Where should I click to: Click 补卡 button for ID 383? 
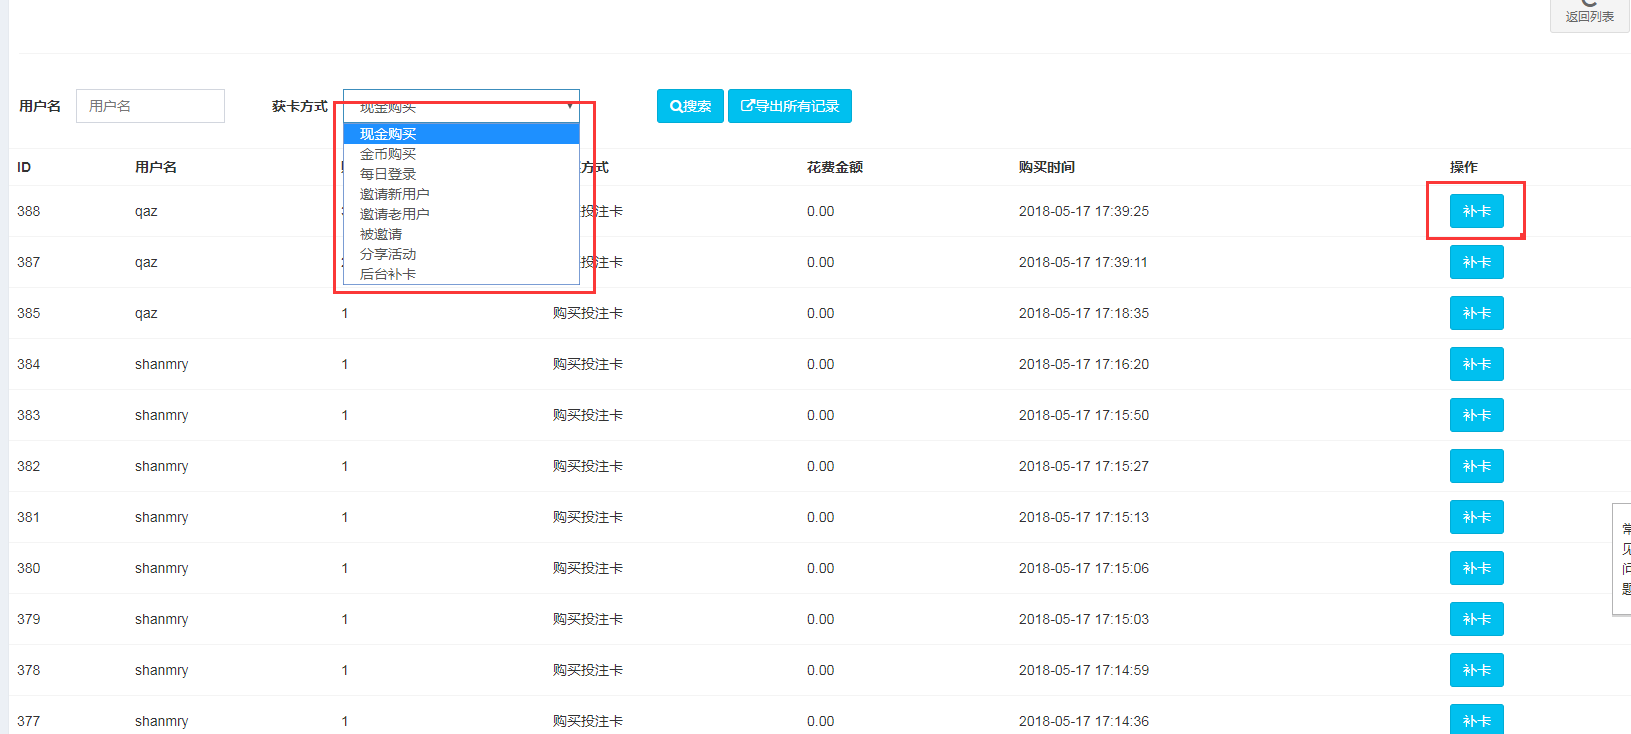coord(1477,415)
